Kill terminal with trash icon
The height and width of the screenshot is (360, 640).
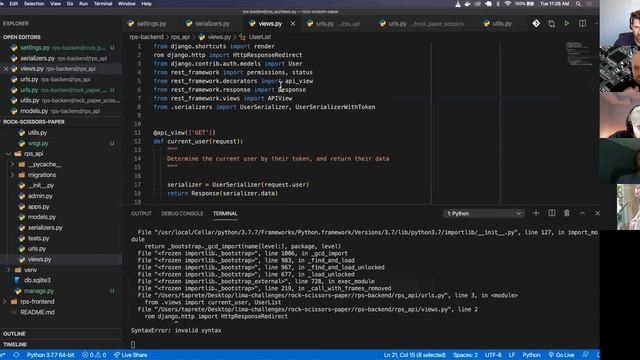tap(567, 213)
